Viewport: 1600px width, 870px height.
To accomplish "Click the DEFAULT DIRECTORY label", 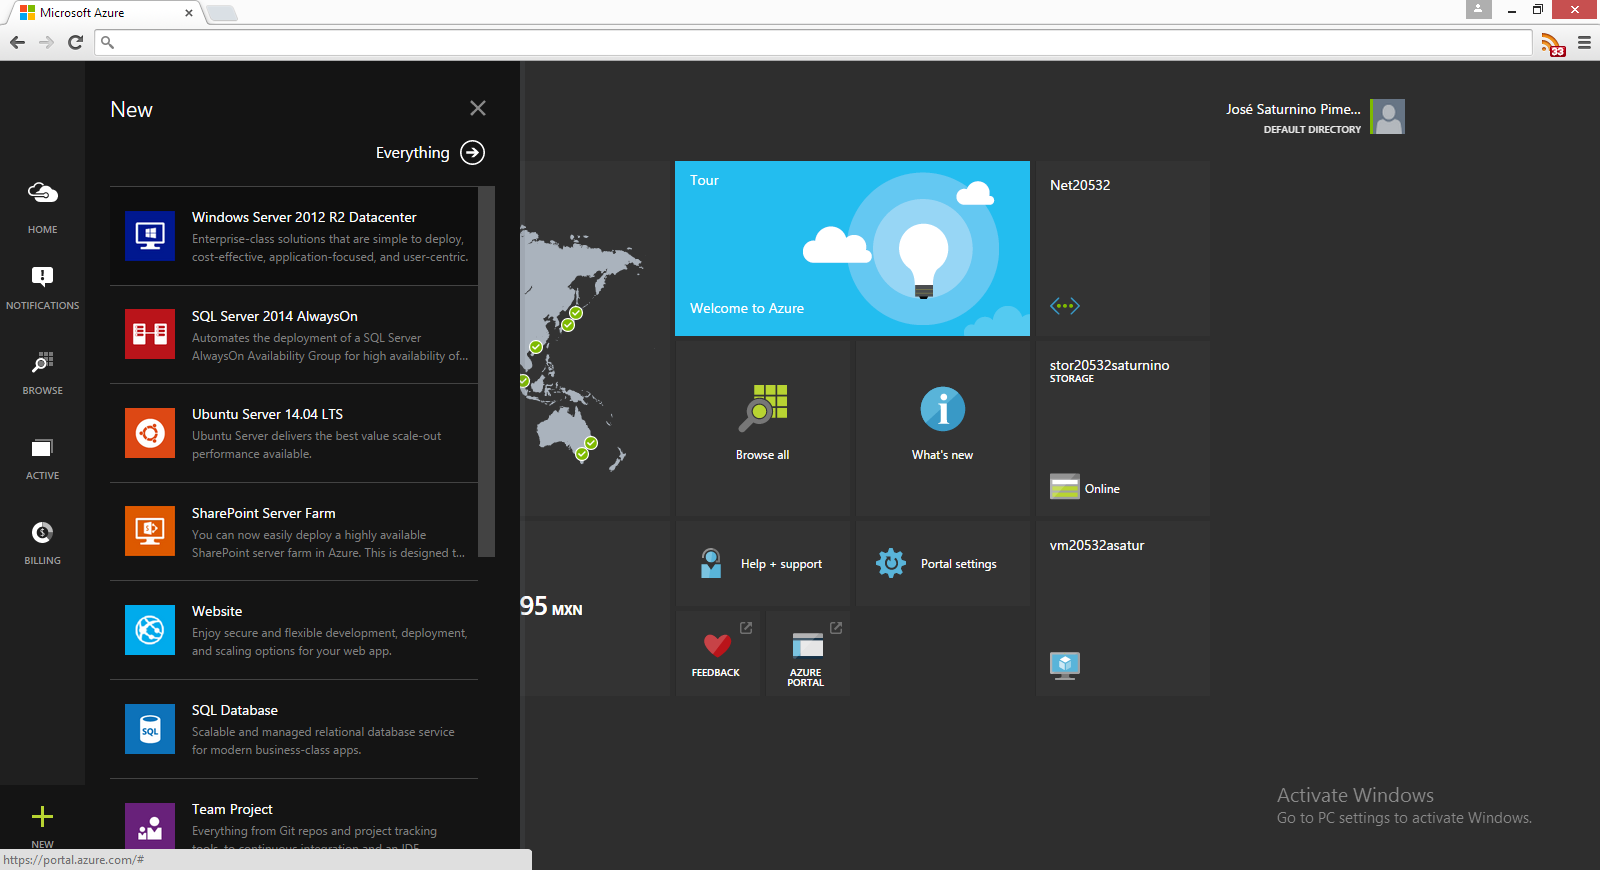I will pos(1312,130).
